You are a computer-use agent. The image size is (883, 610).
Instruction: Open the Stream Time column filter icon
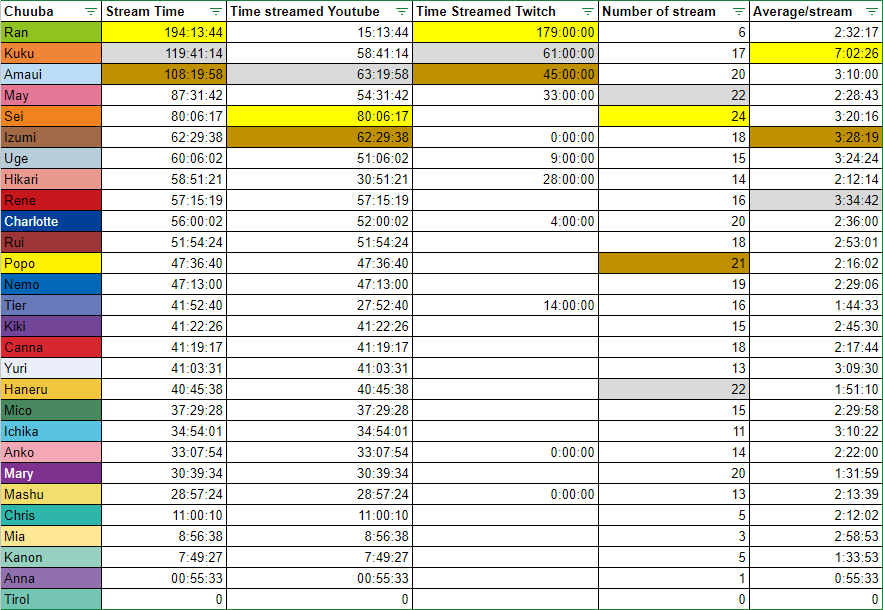pyautogui.click(x=215, y=11)
